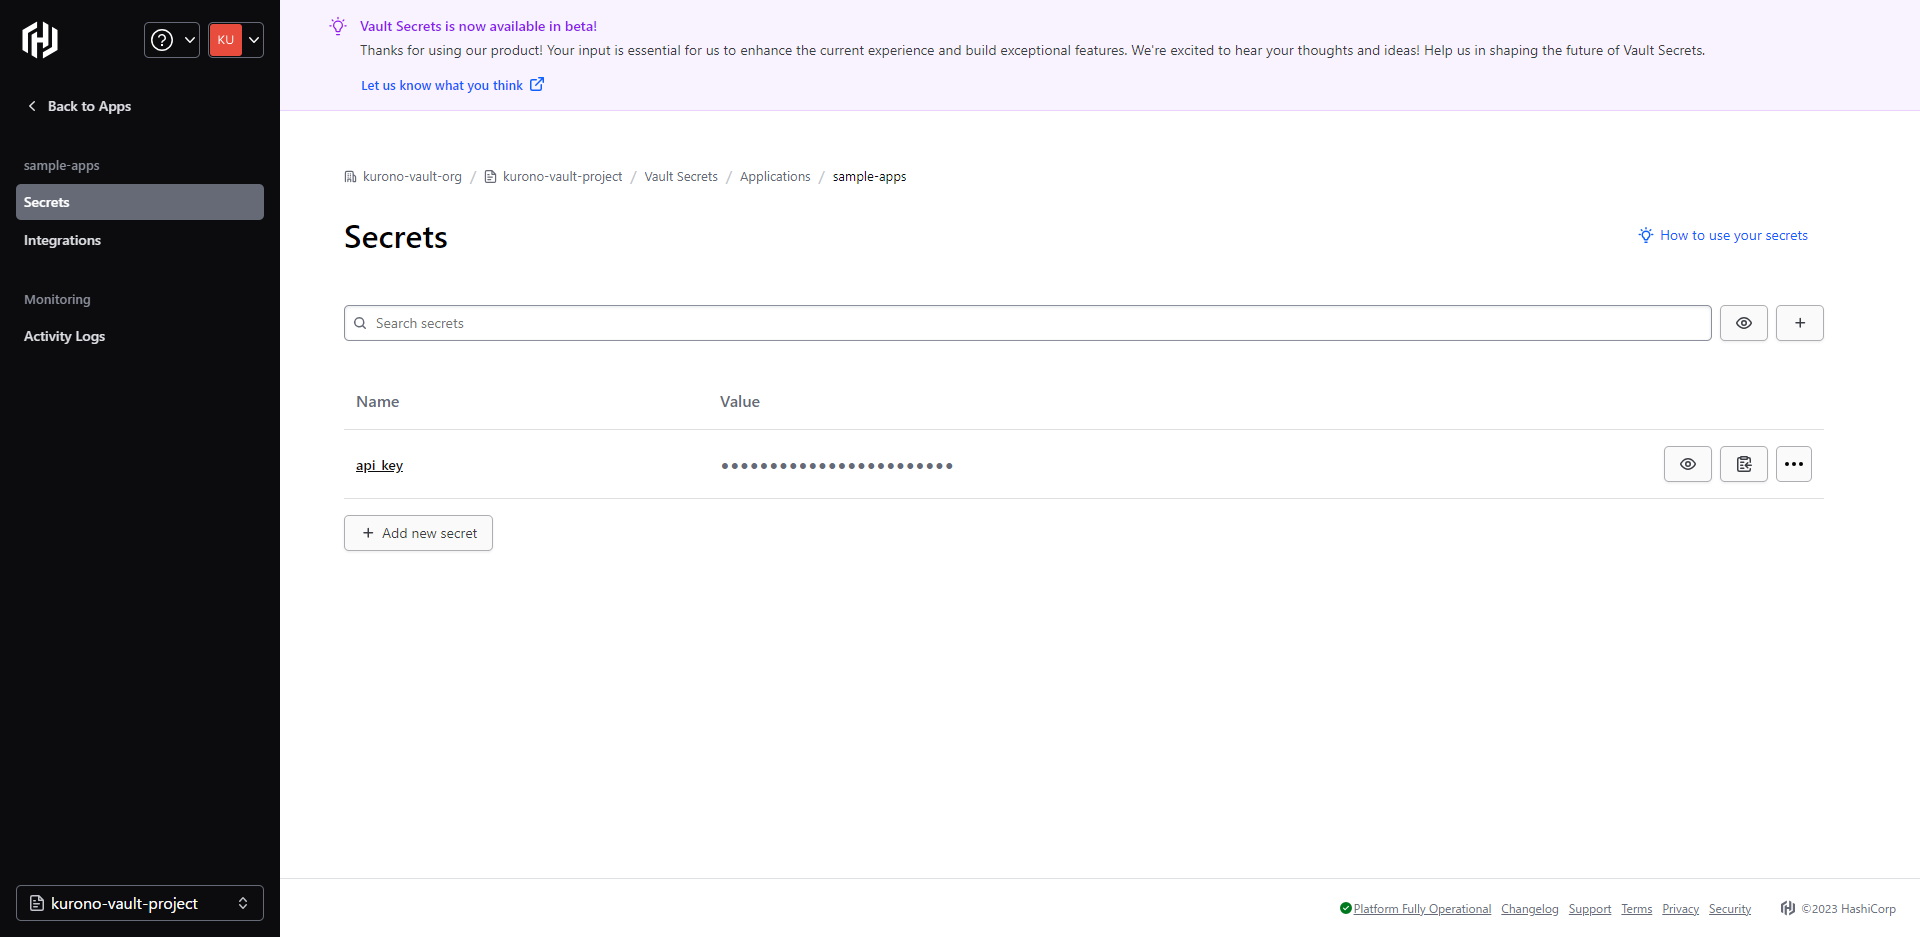Open the help menu dropdown

[x=172, y=40]
